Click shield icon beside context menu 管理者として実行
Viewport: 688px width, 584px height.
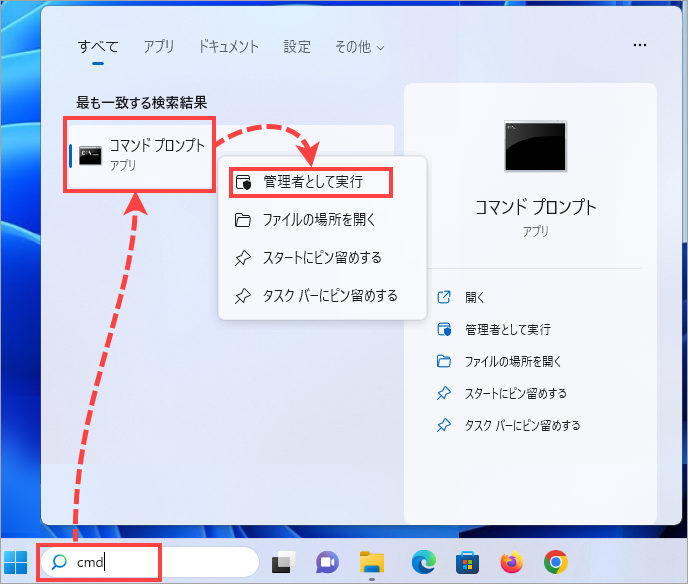tap(243, 182)
